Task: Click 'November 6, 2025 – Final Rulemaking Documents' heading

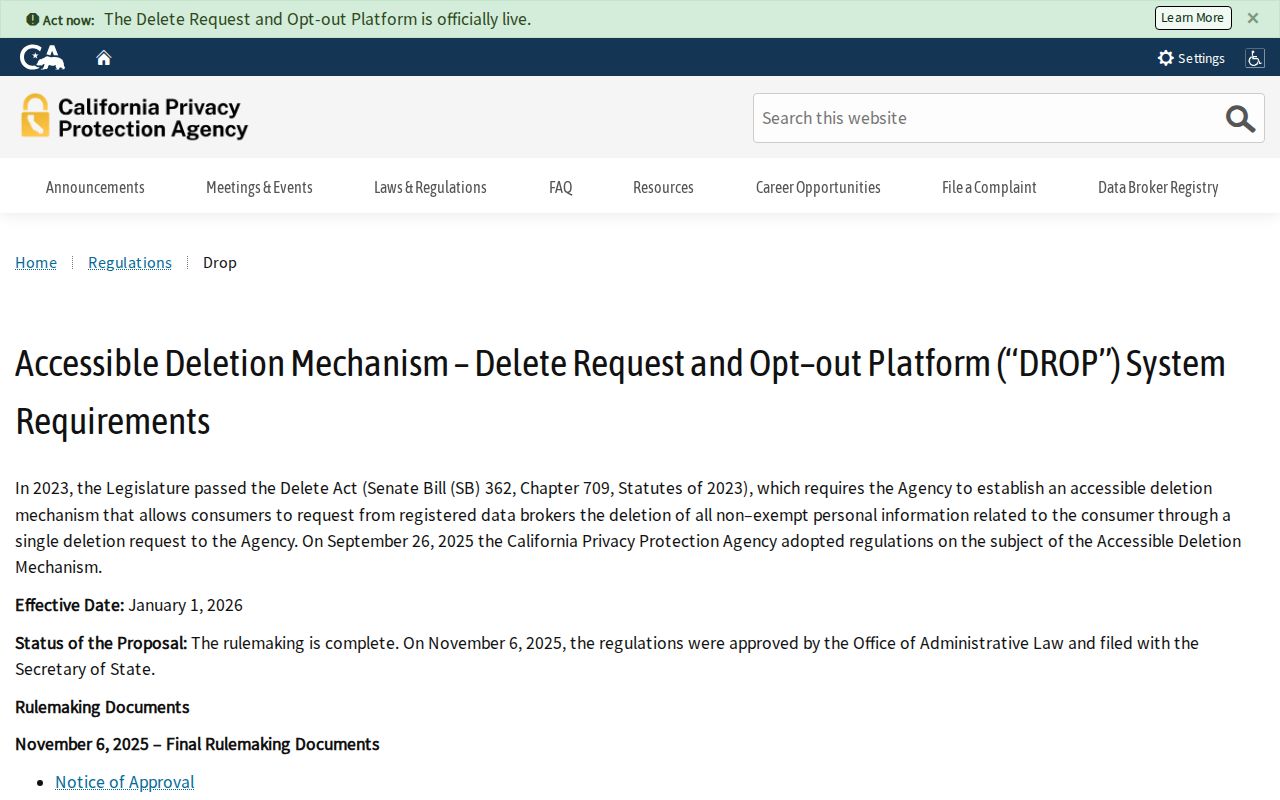Action: (x=197, y=744)
